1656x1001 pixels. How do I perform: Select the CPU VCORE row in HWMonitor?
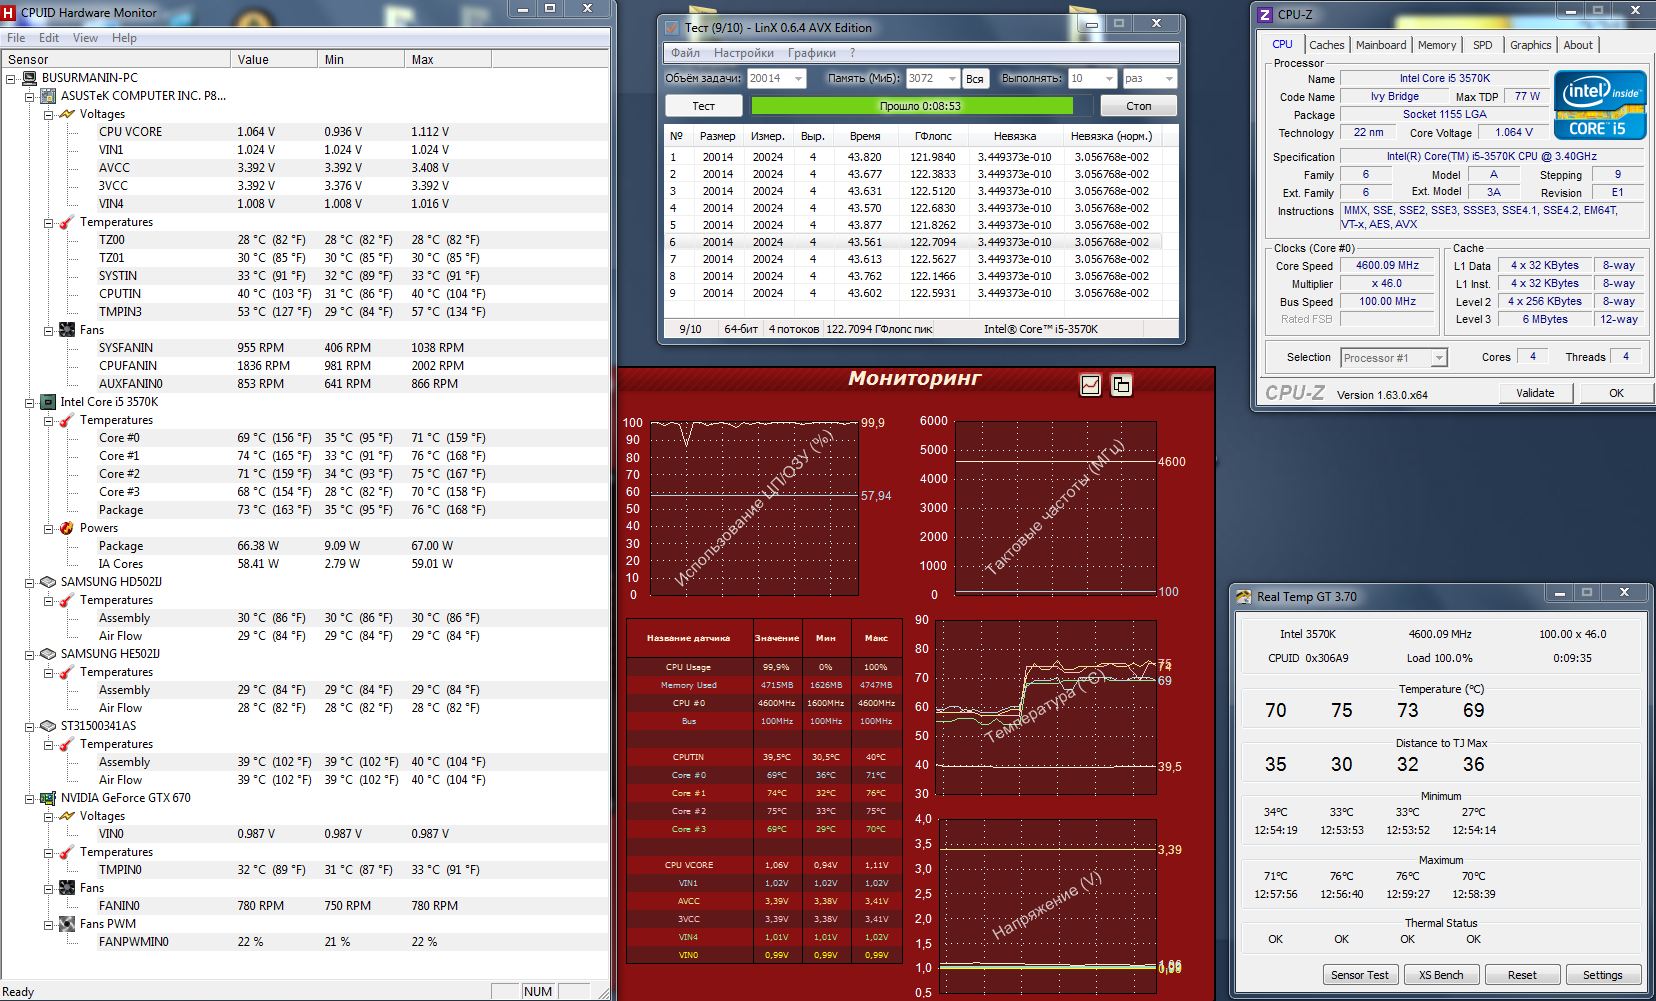pyautogui.click(x=305, y=132)
